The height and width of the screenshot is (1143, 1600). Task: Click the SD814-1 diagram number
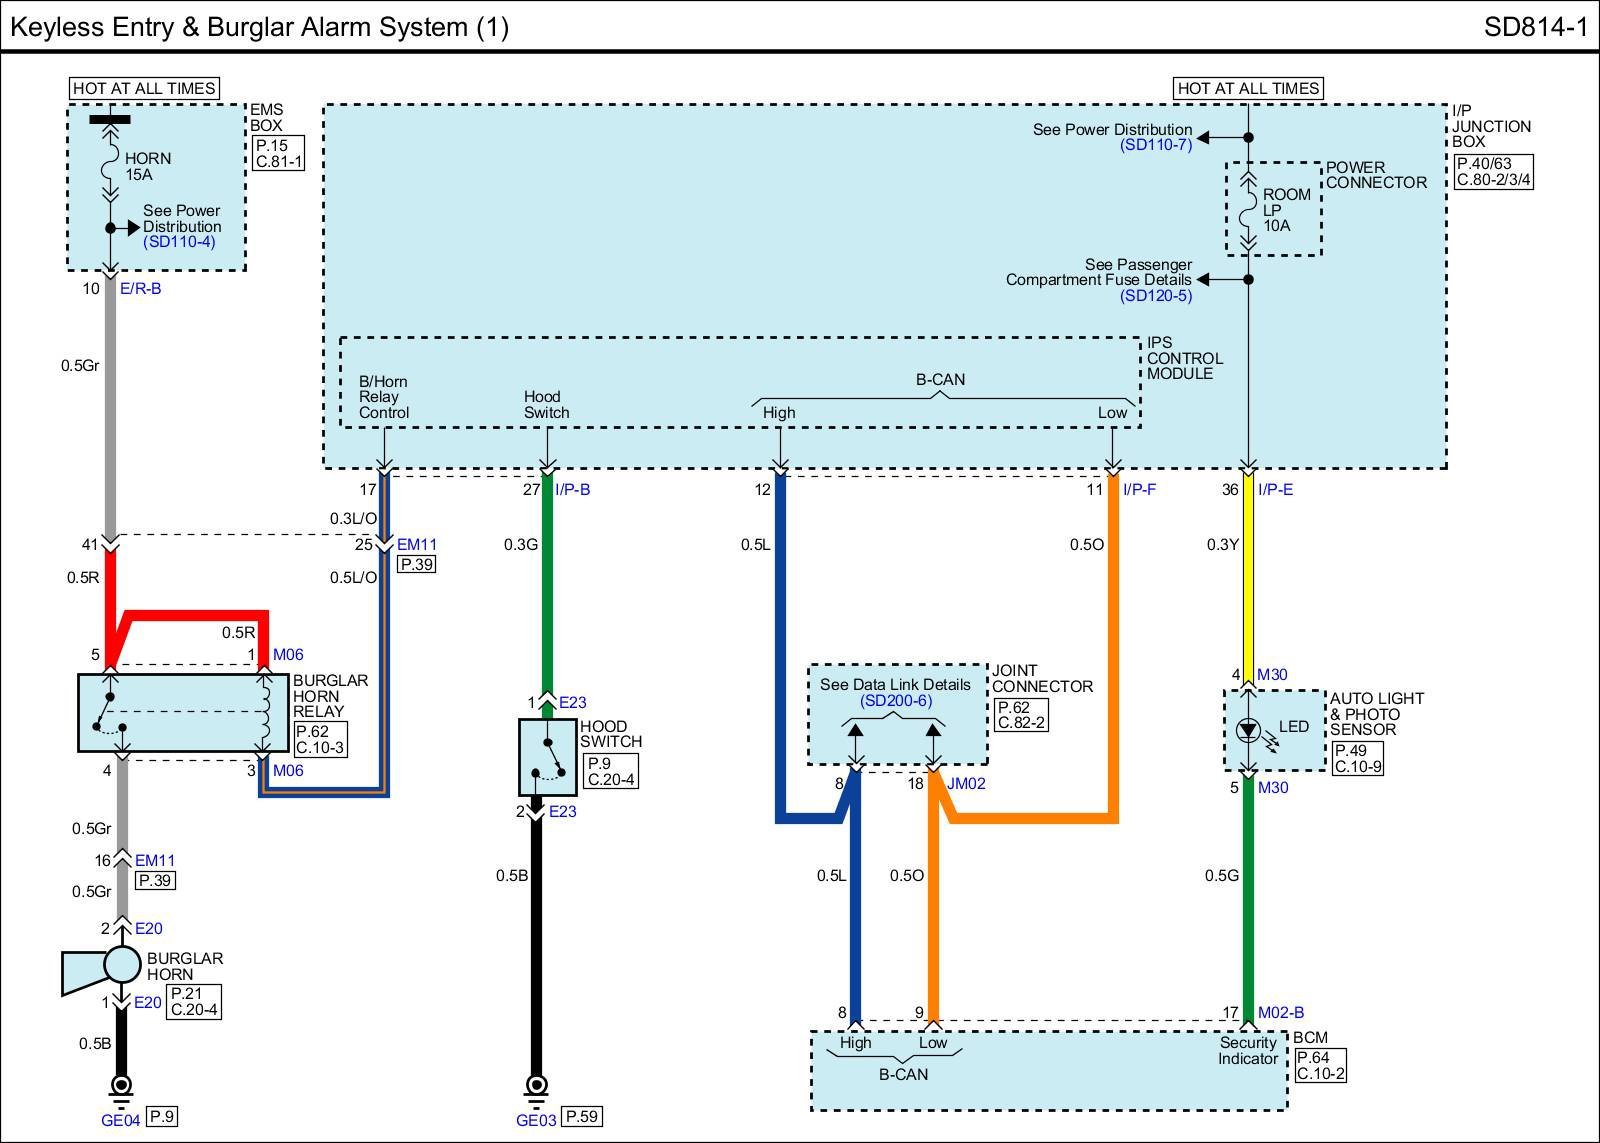coord(1535,27)
